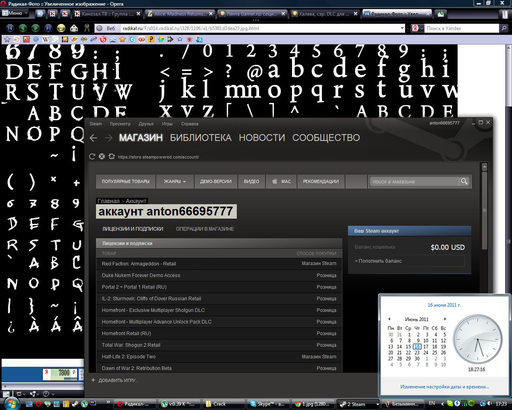
Task: Click the anton66695777 account name in Steam title
Action: (x=444, y=123)
